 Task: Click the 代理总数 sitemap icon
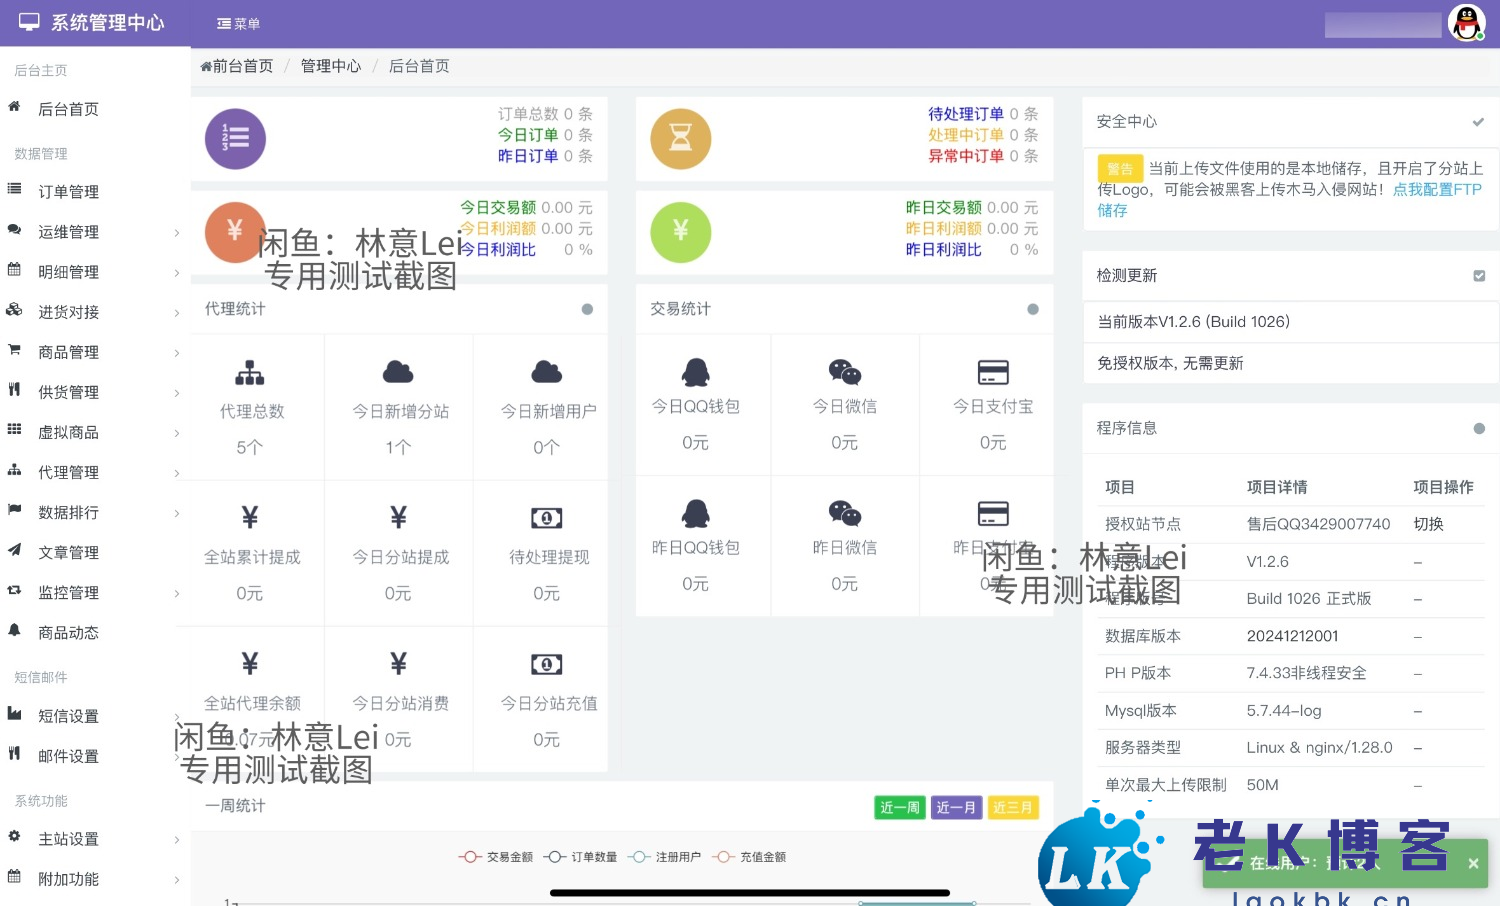coord(250,373)
